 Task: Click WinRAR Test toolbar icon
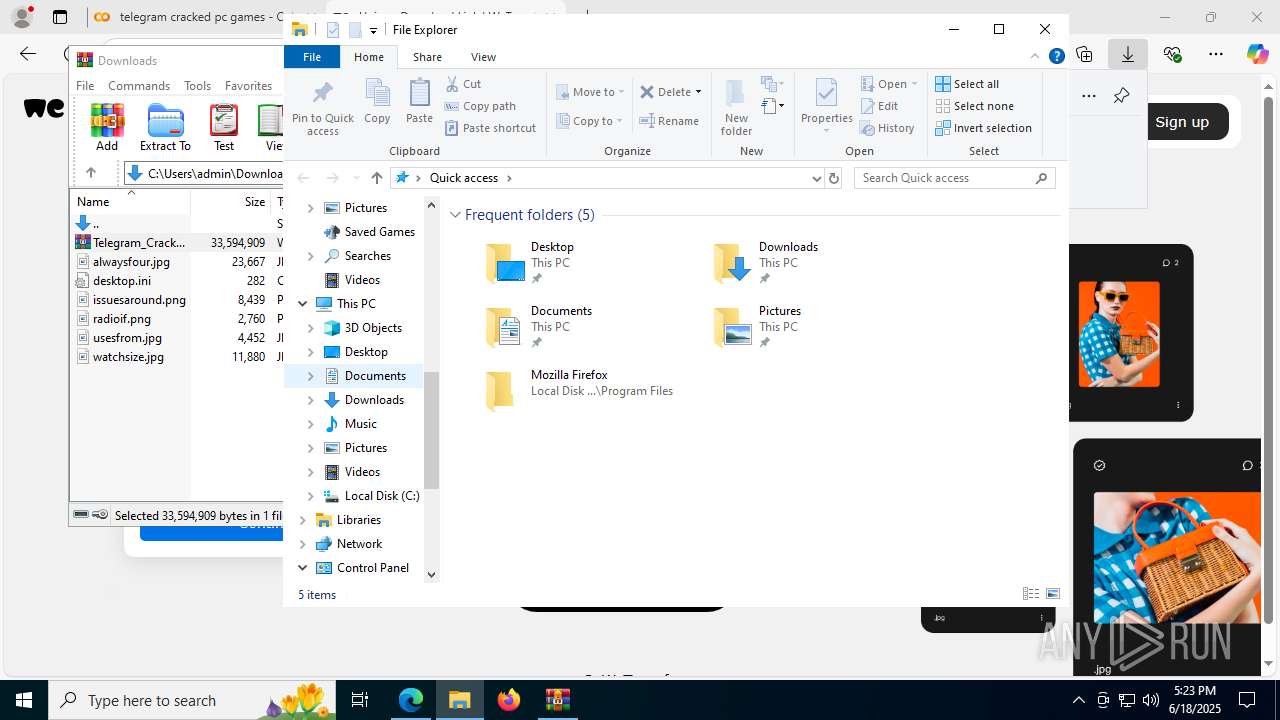pyautogui.click(x=224, y=128)
